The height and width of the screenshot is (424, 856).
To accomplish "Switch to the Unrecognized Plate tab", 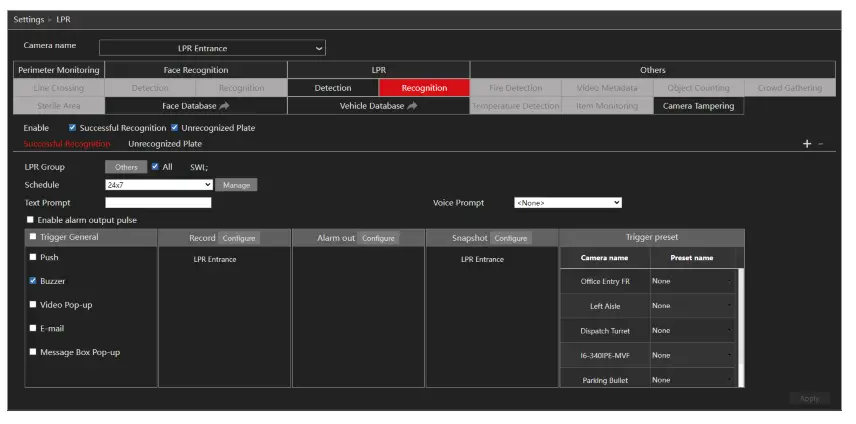I will [x=165, y=144].
